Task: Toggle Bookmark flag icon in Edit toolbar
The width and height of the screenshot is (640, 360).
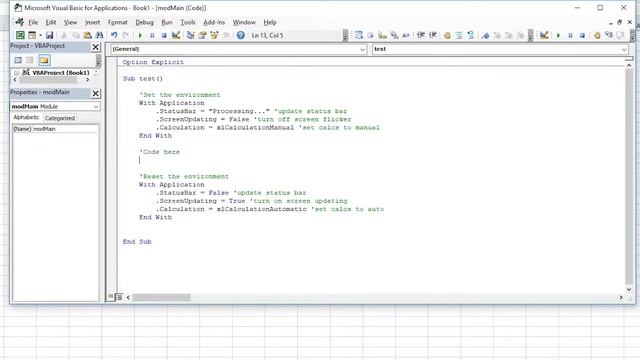Action: tap(485, 35)
